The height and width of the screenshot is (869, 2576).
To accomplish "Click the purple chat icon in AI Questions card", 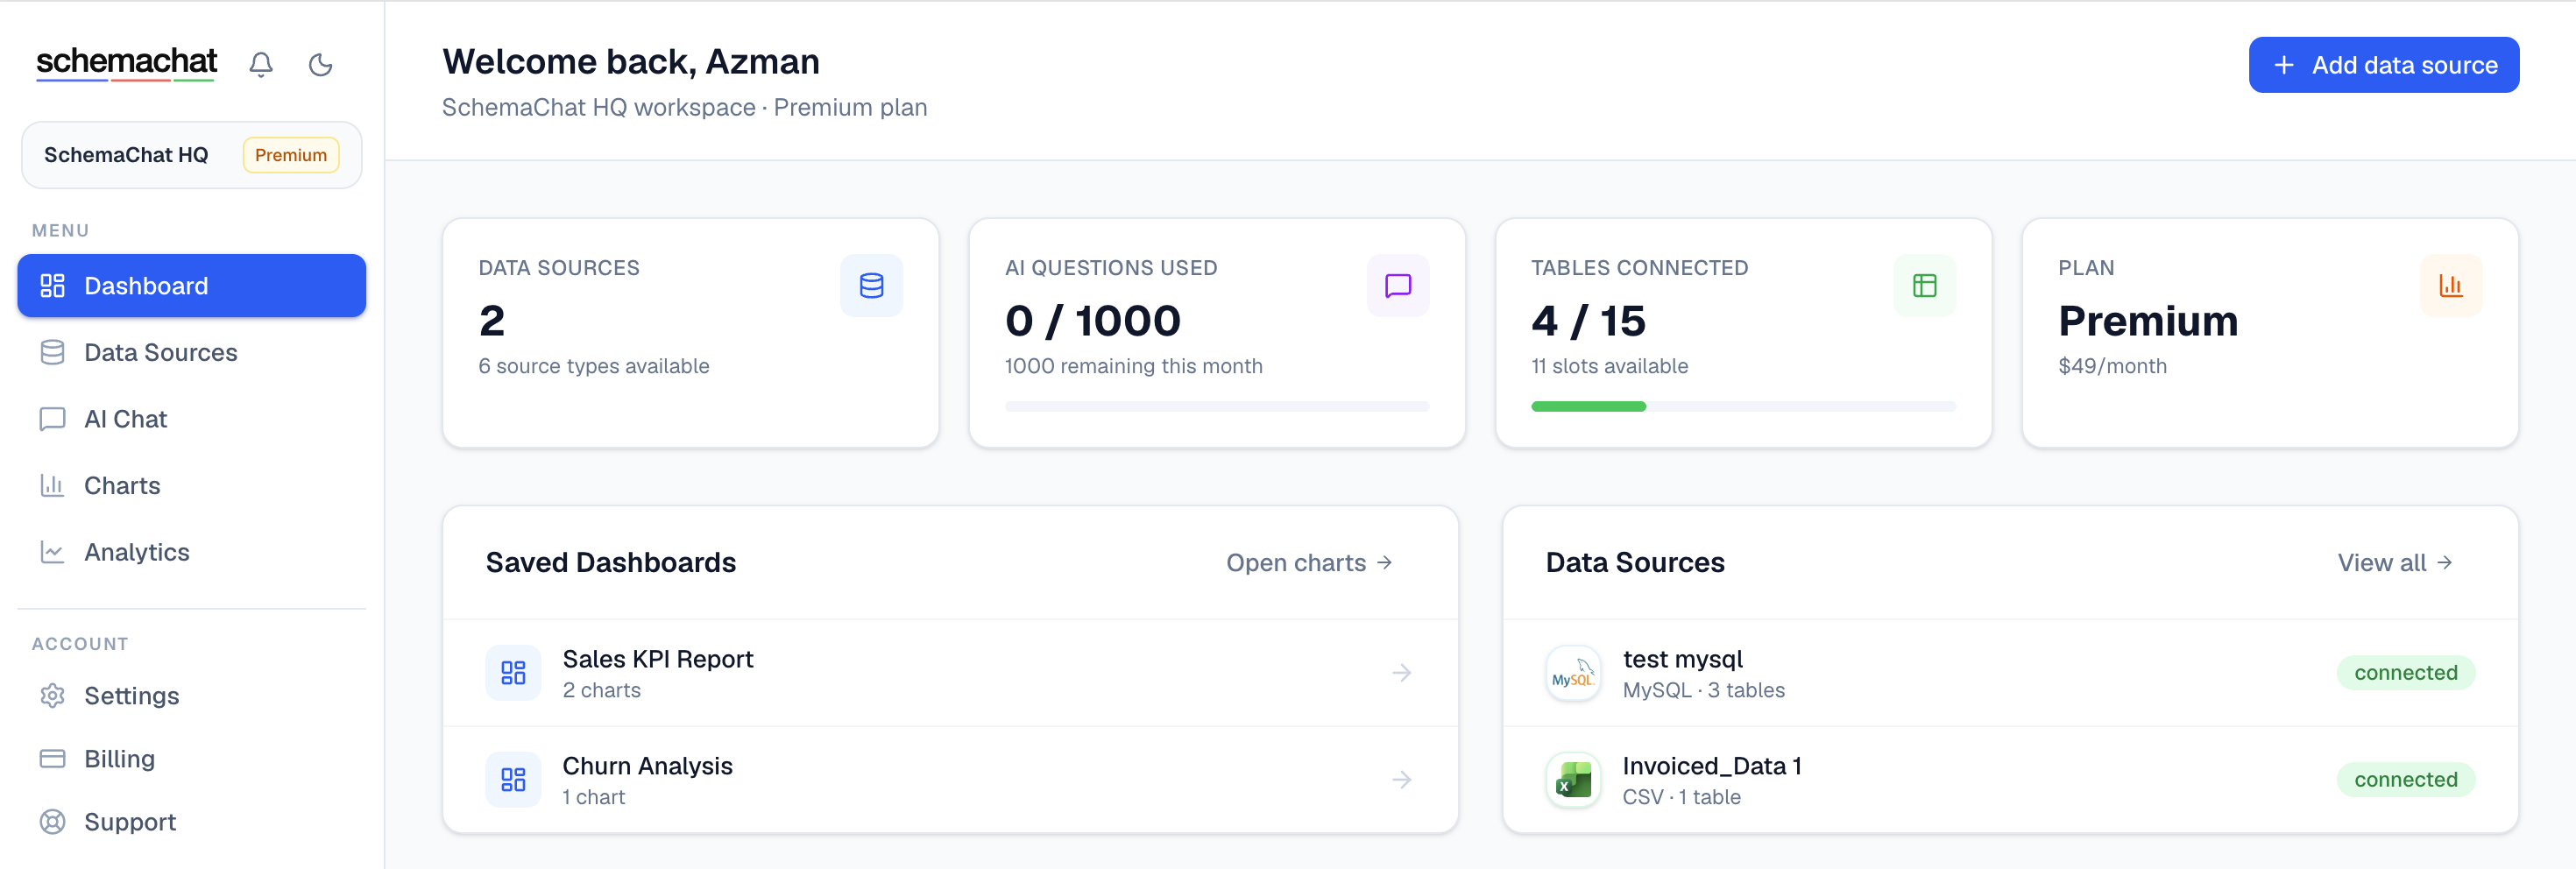I will click(1398, 286).
